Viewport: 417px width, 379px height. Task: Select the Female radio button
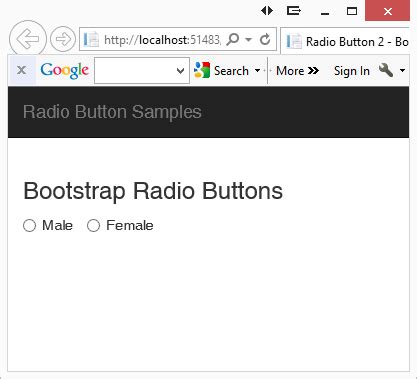pyautogui.click(x=93, y=225)
